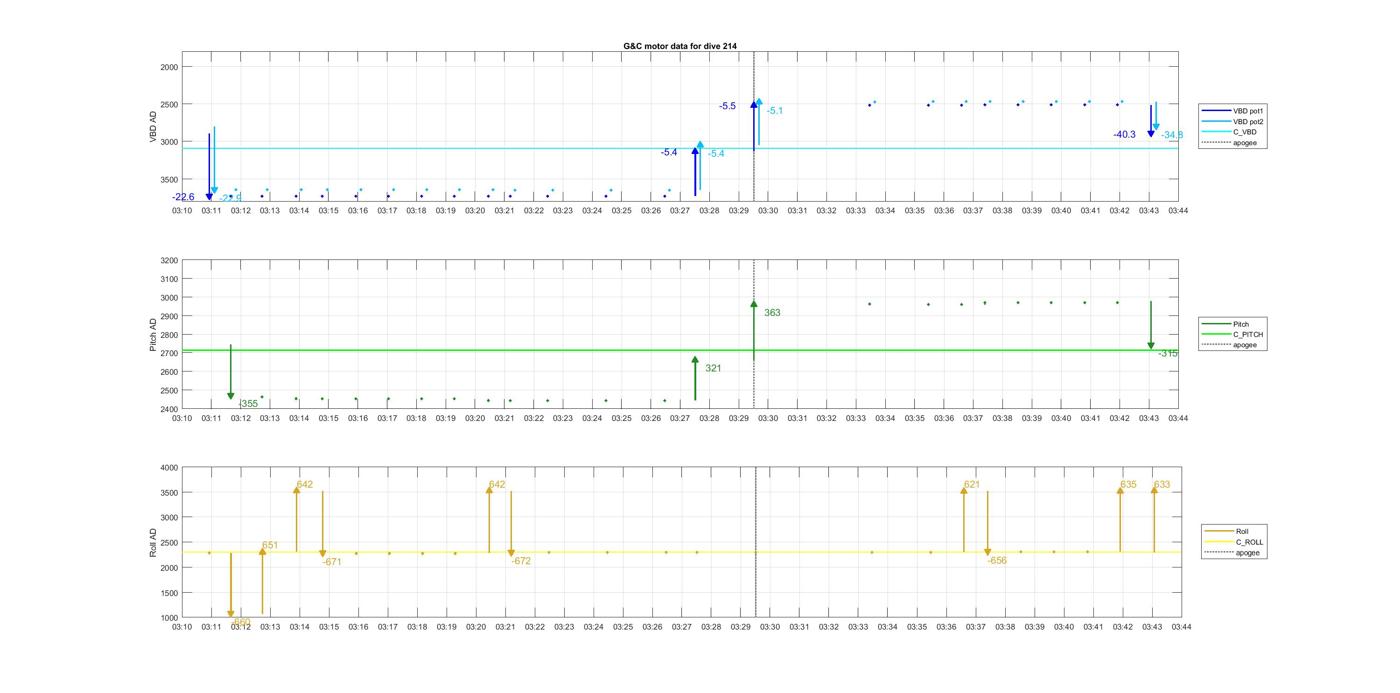Click the "-5.5" VBD value label
Screen dimensions: 1400x693
click(x=727, y=106)
